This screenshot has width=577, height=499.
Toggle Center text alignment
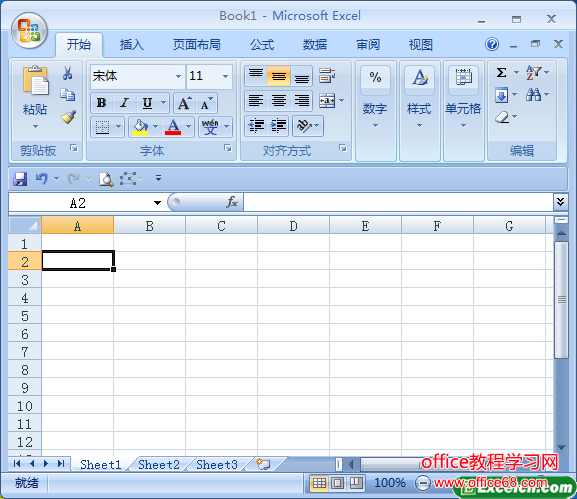(x=279, y=100)
